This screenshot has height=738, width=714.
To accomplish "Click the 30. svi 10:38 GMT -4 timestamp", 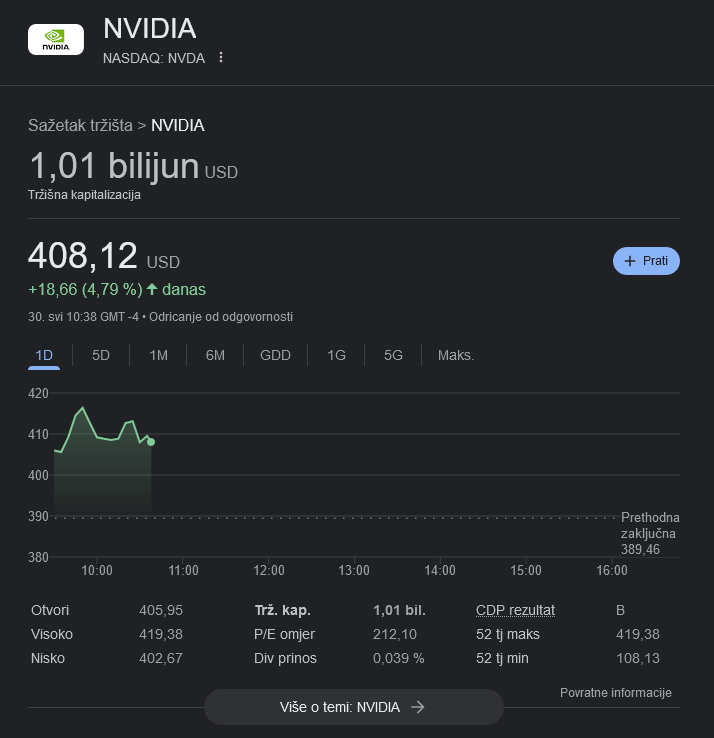I will point(84,317).
